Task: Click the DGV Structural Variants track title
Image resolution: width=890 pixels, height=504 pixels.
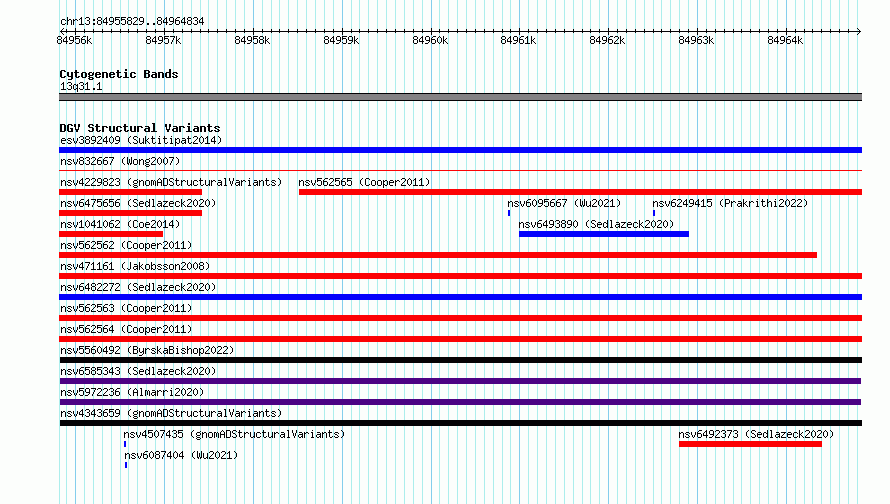Action: pos(140,128)
